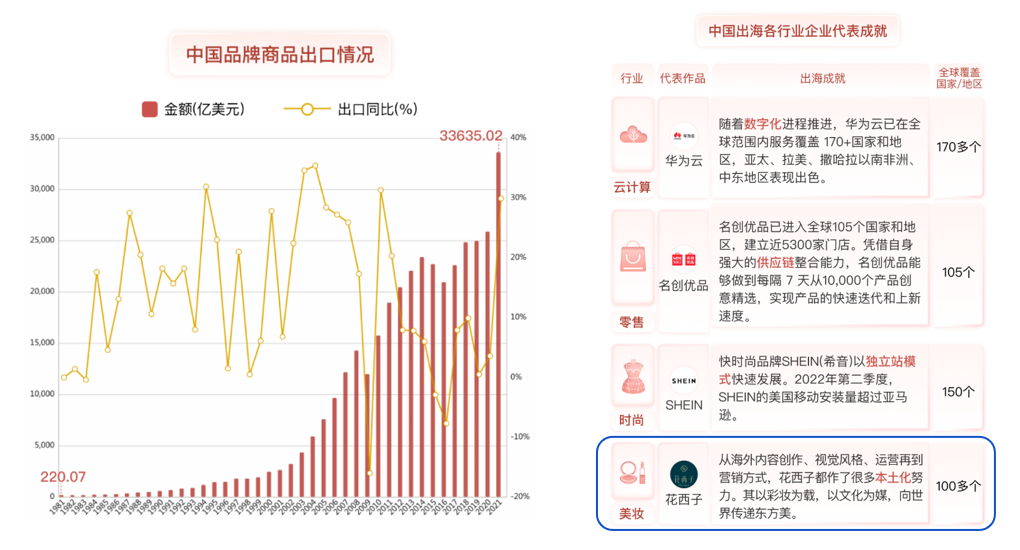The image size is (1020, 550).
Task: Select the 代表作品 column header
Action: click(682, 78)
